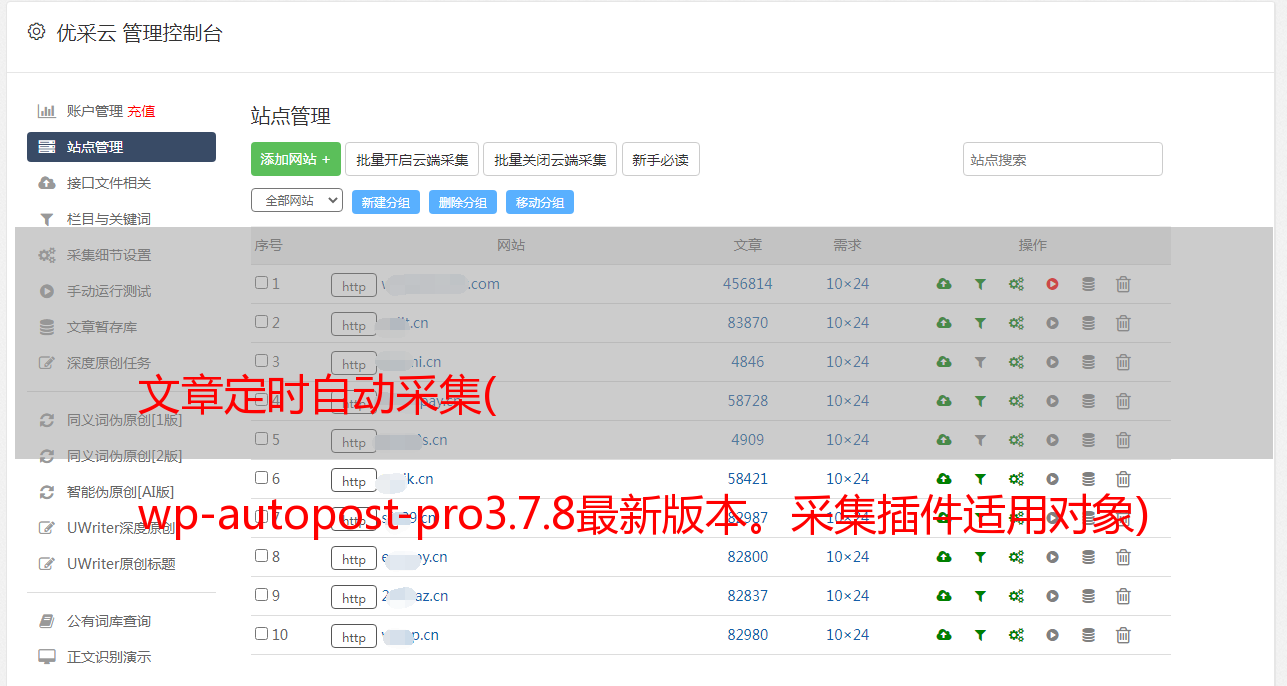
Task: Click the filter icon in row 2
Action: 980,323
